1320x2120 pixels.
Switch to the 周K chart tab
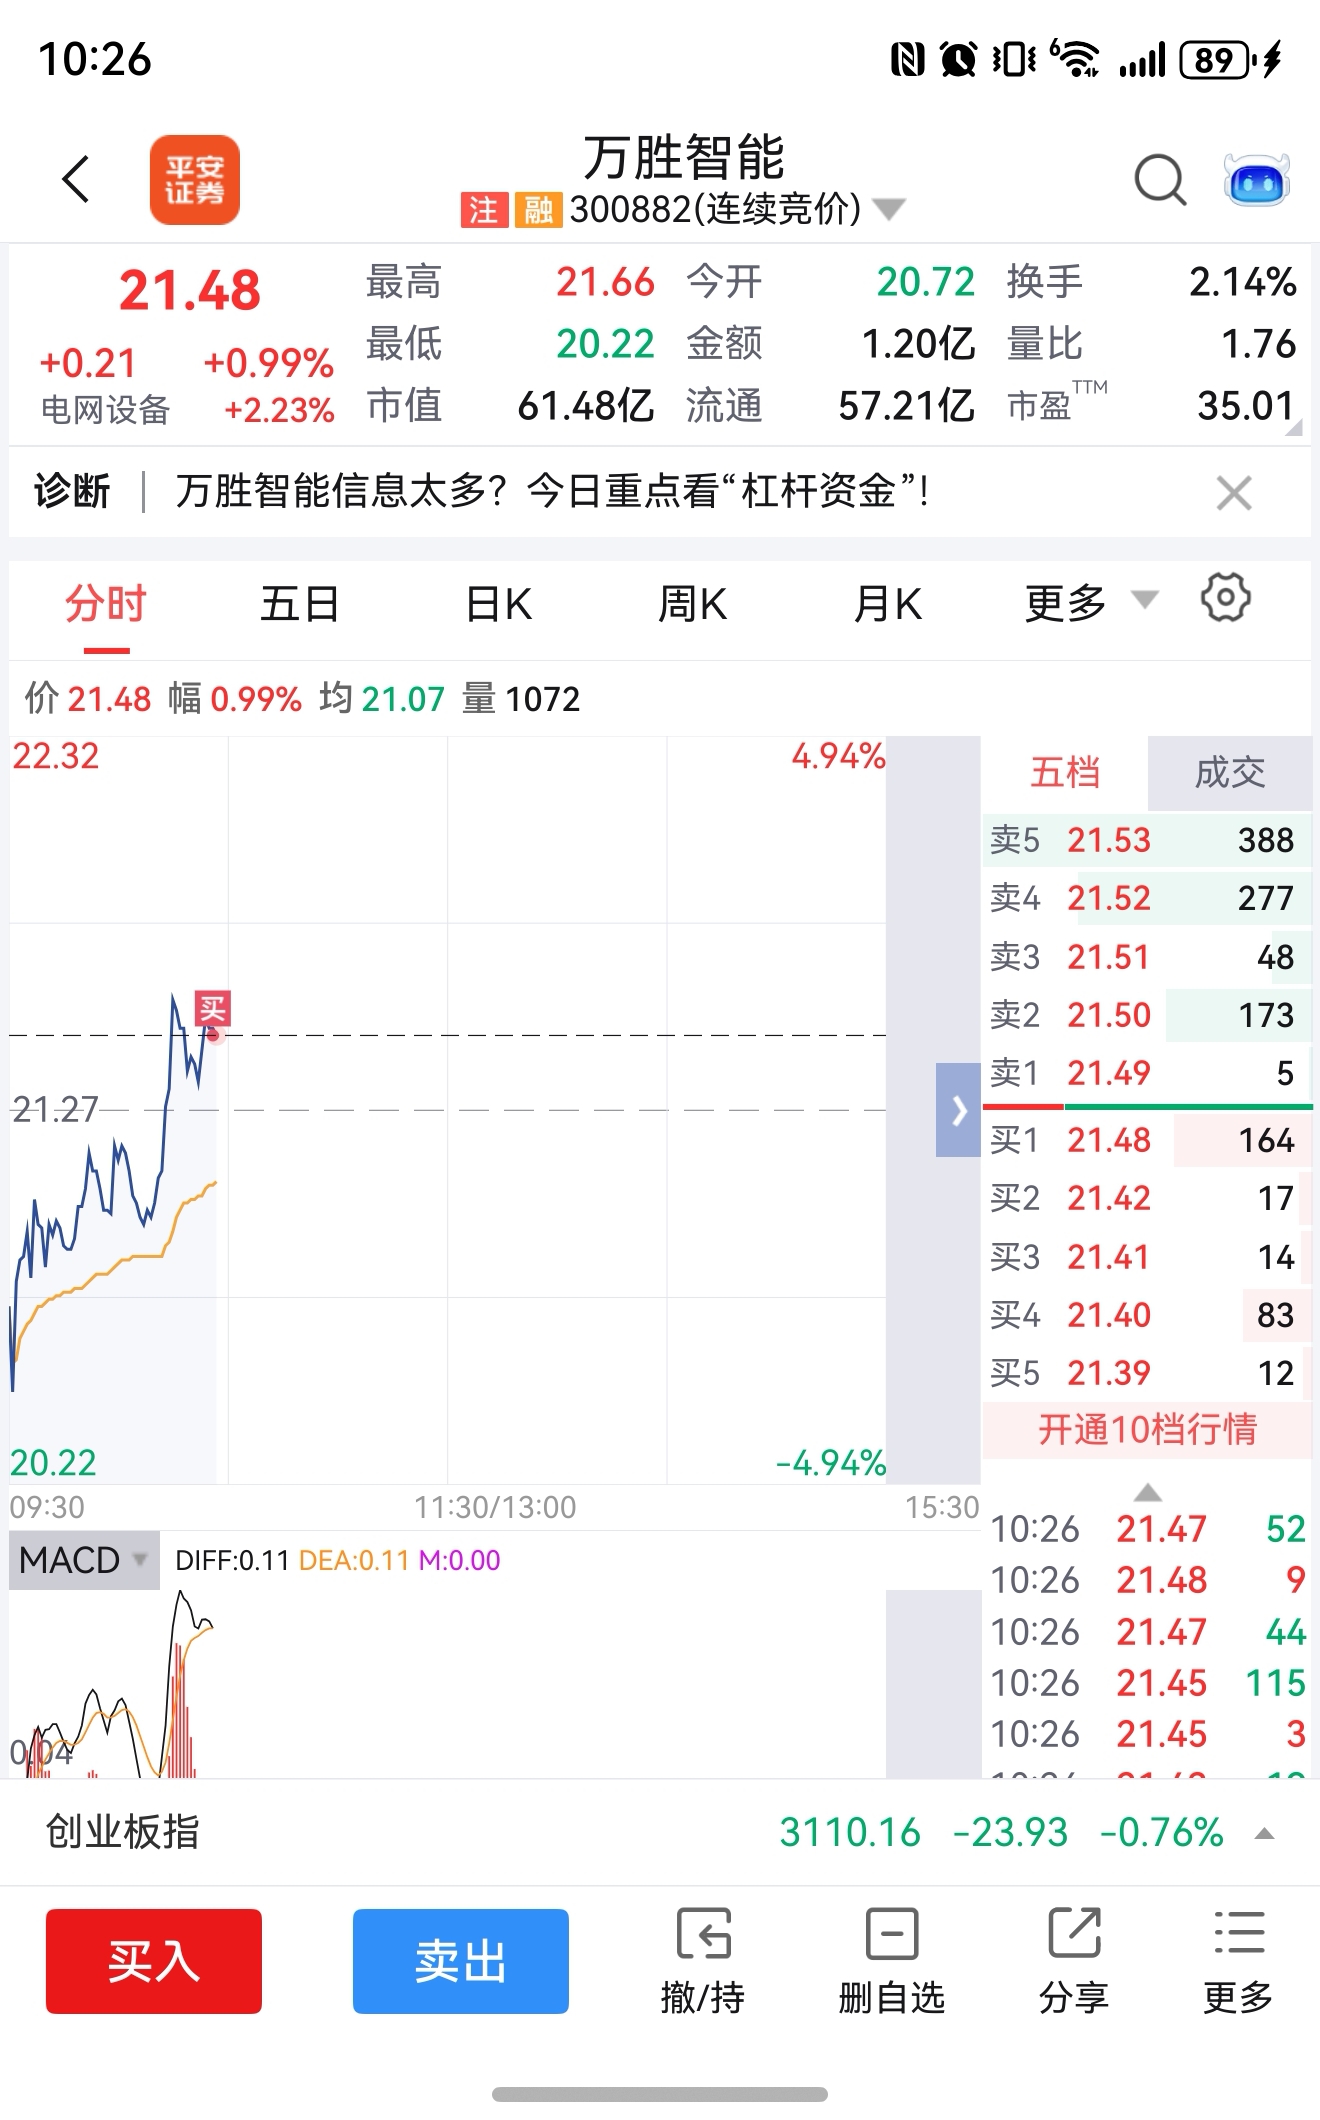click(x=692, y=604)
